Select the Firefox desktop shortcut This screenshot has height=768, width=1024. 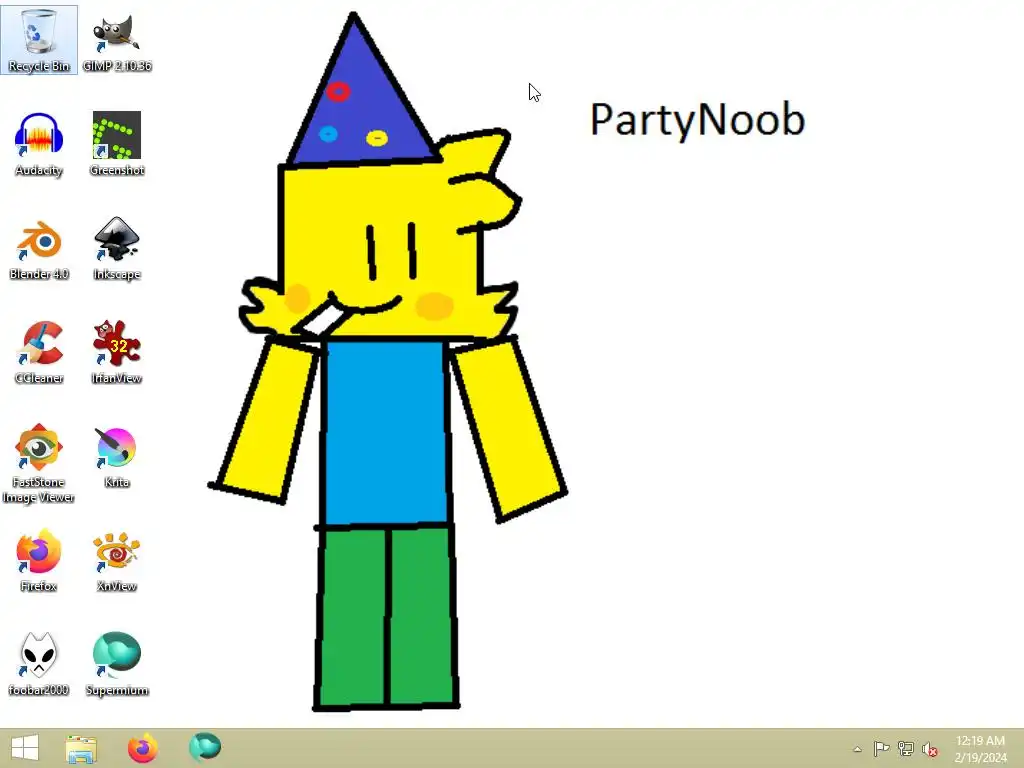coord(39,560)
